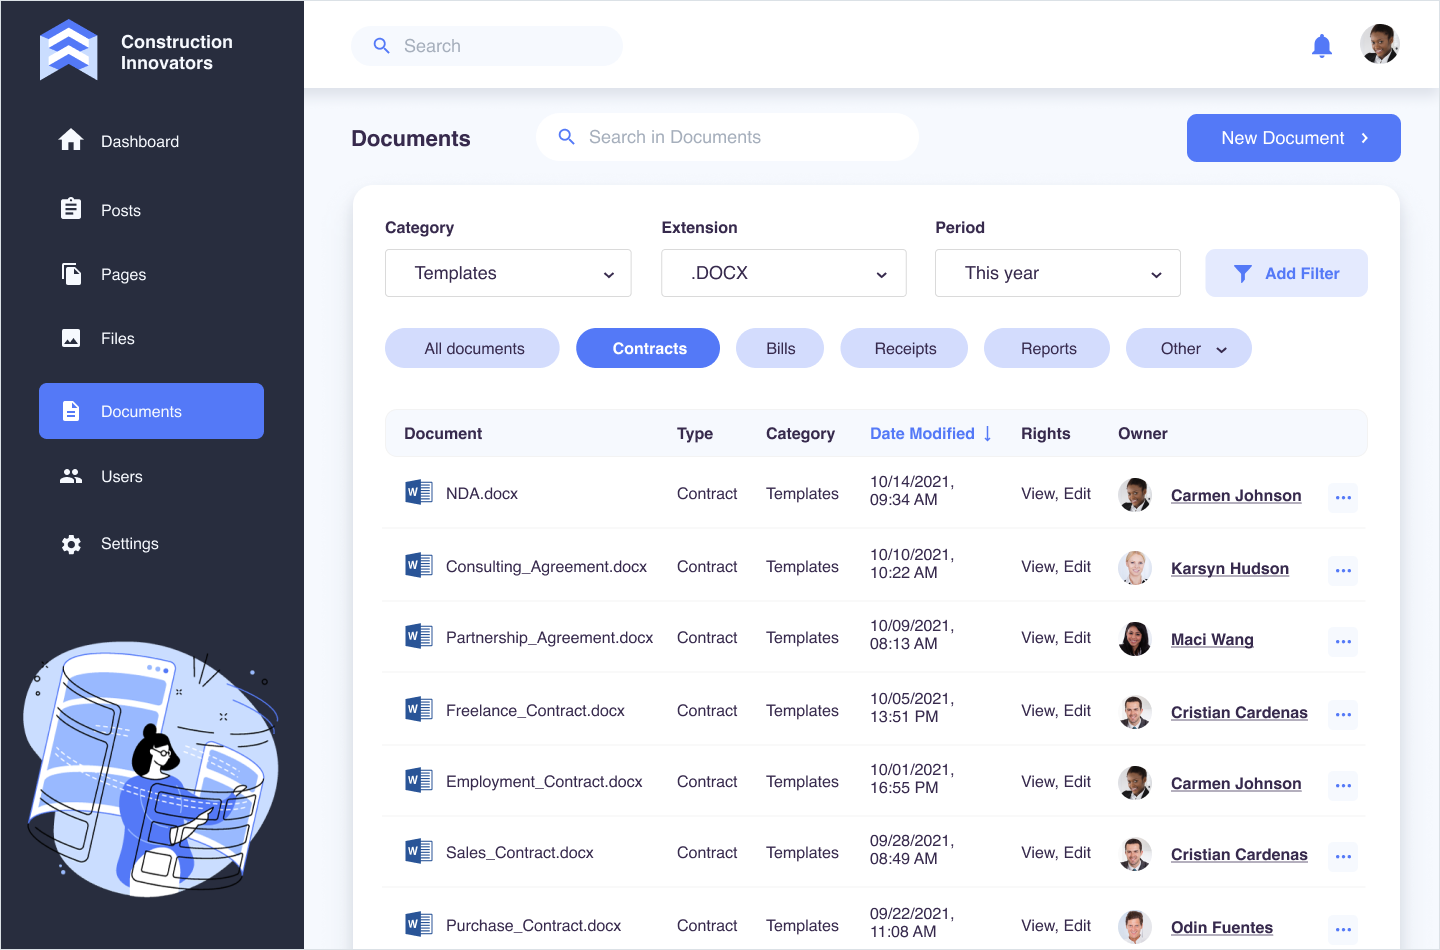The image size is (1440, 950).
Task: Click the notification bell icon
Action: tap(1321, 46)
